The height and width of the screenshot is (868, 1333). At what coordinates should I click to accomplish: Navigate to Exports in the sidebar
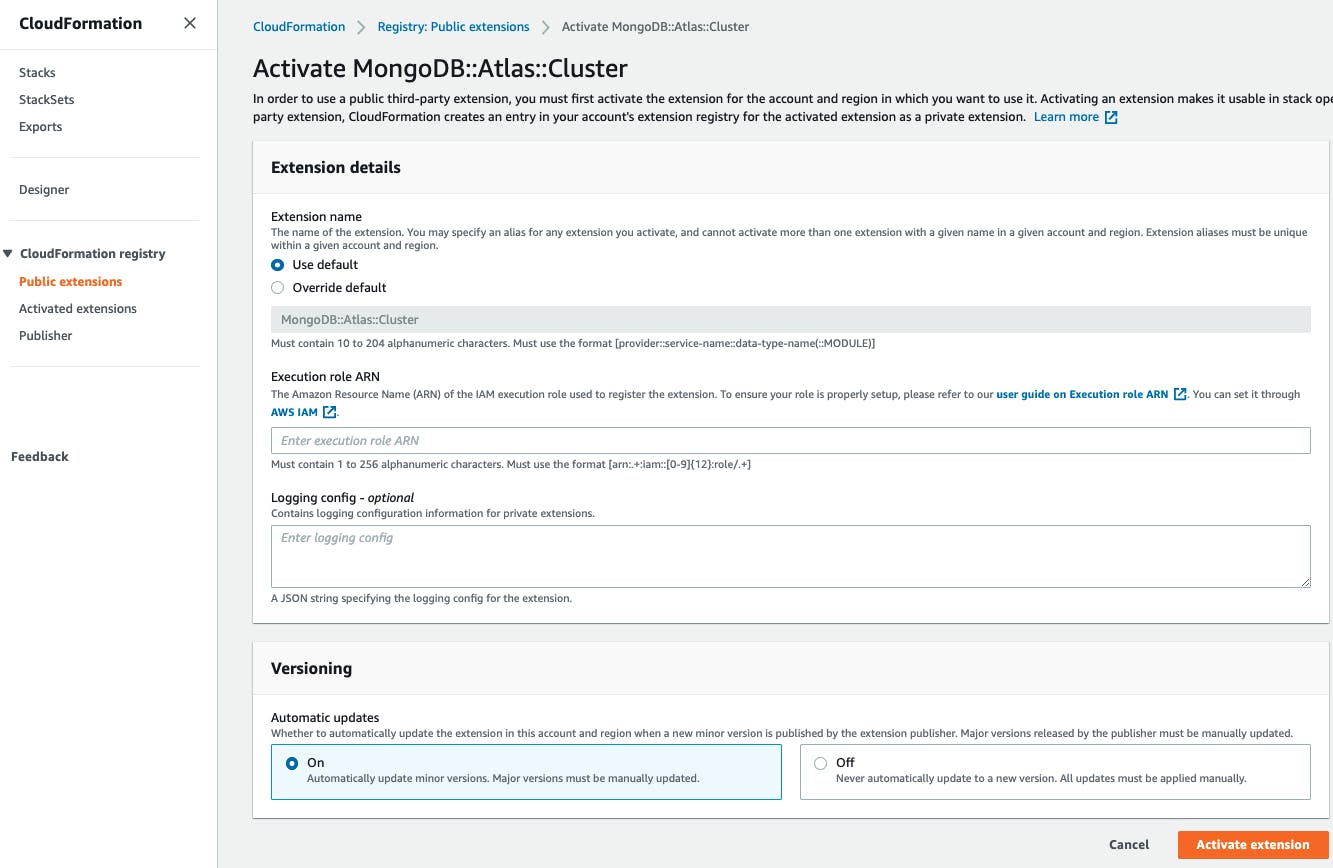40,126
